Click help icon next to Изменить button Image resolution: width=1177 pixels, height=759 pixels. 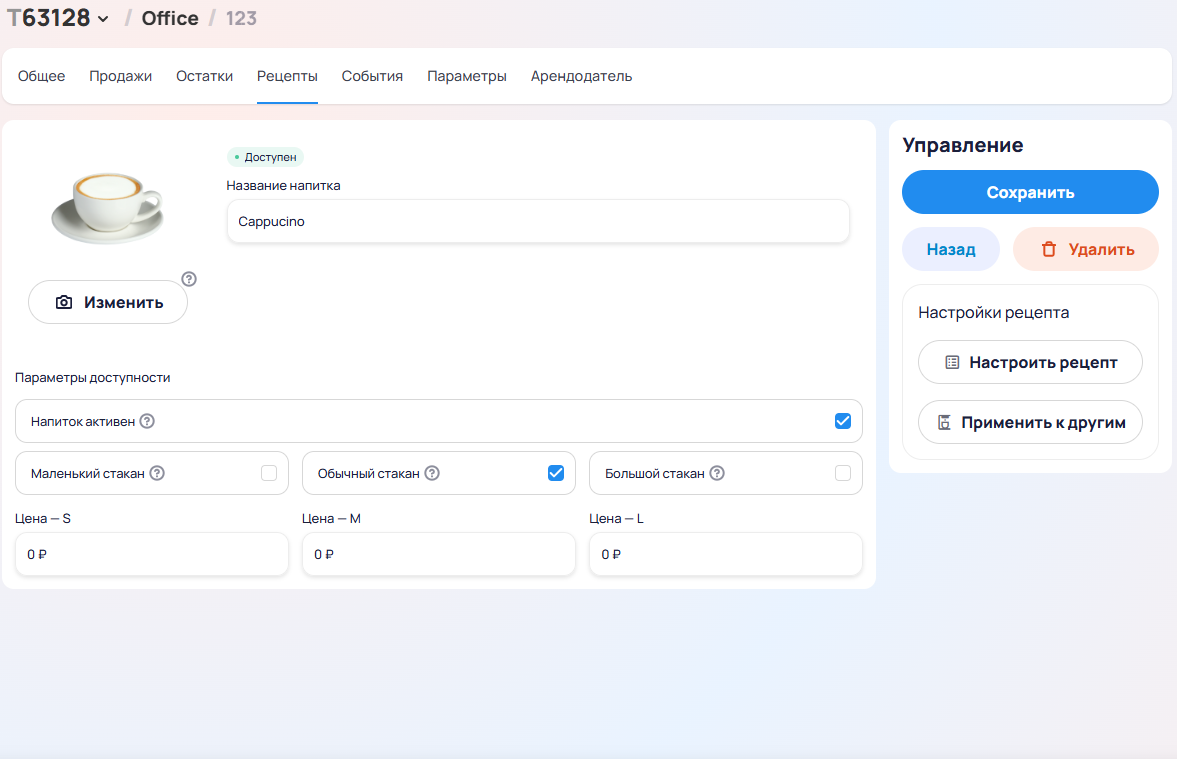(x=189, y=279)
